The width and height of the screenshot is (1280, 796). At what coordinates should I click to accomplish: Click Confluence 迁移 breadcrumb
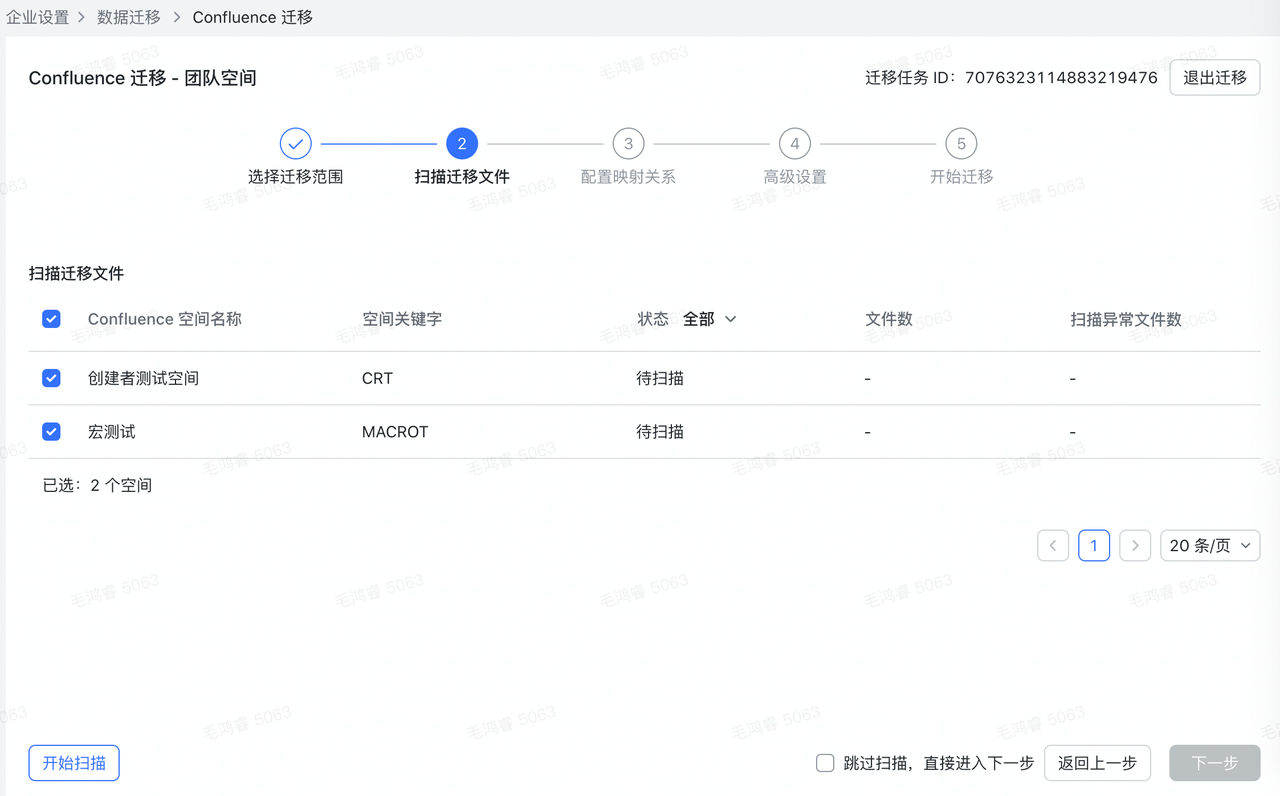click(x=253, y=17)
